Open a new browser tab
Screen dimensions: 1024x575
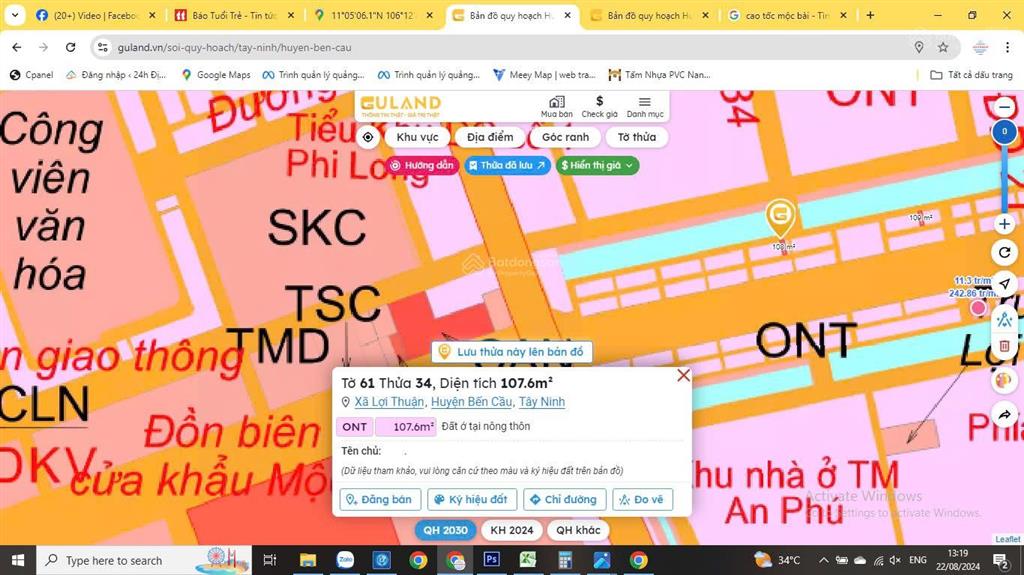870,15
